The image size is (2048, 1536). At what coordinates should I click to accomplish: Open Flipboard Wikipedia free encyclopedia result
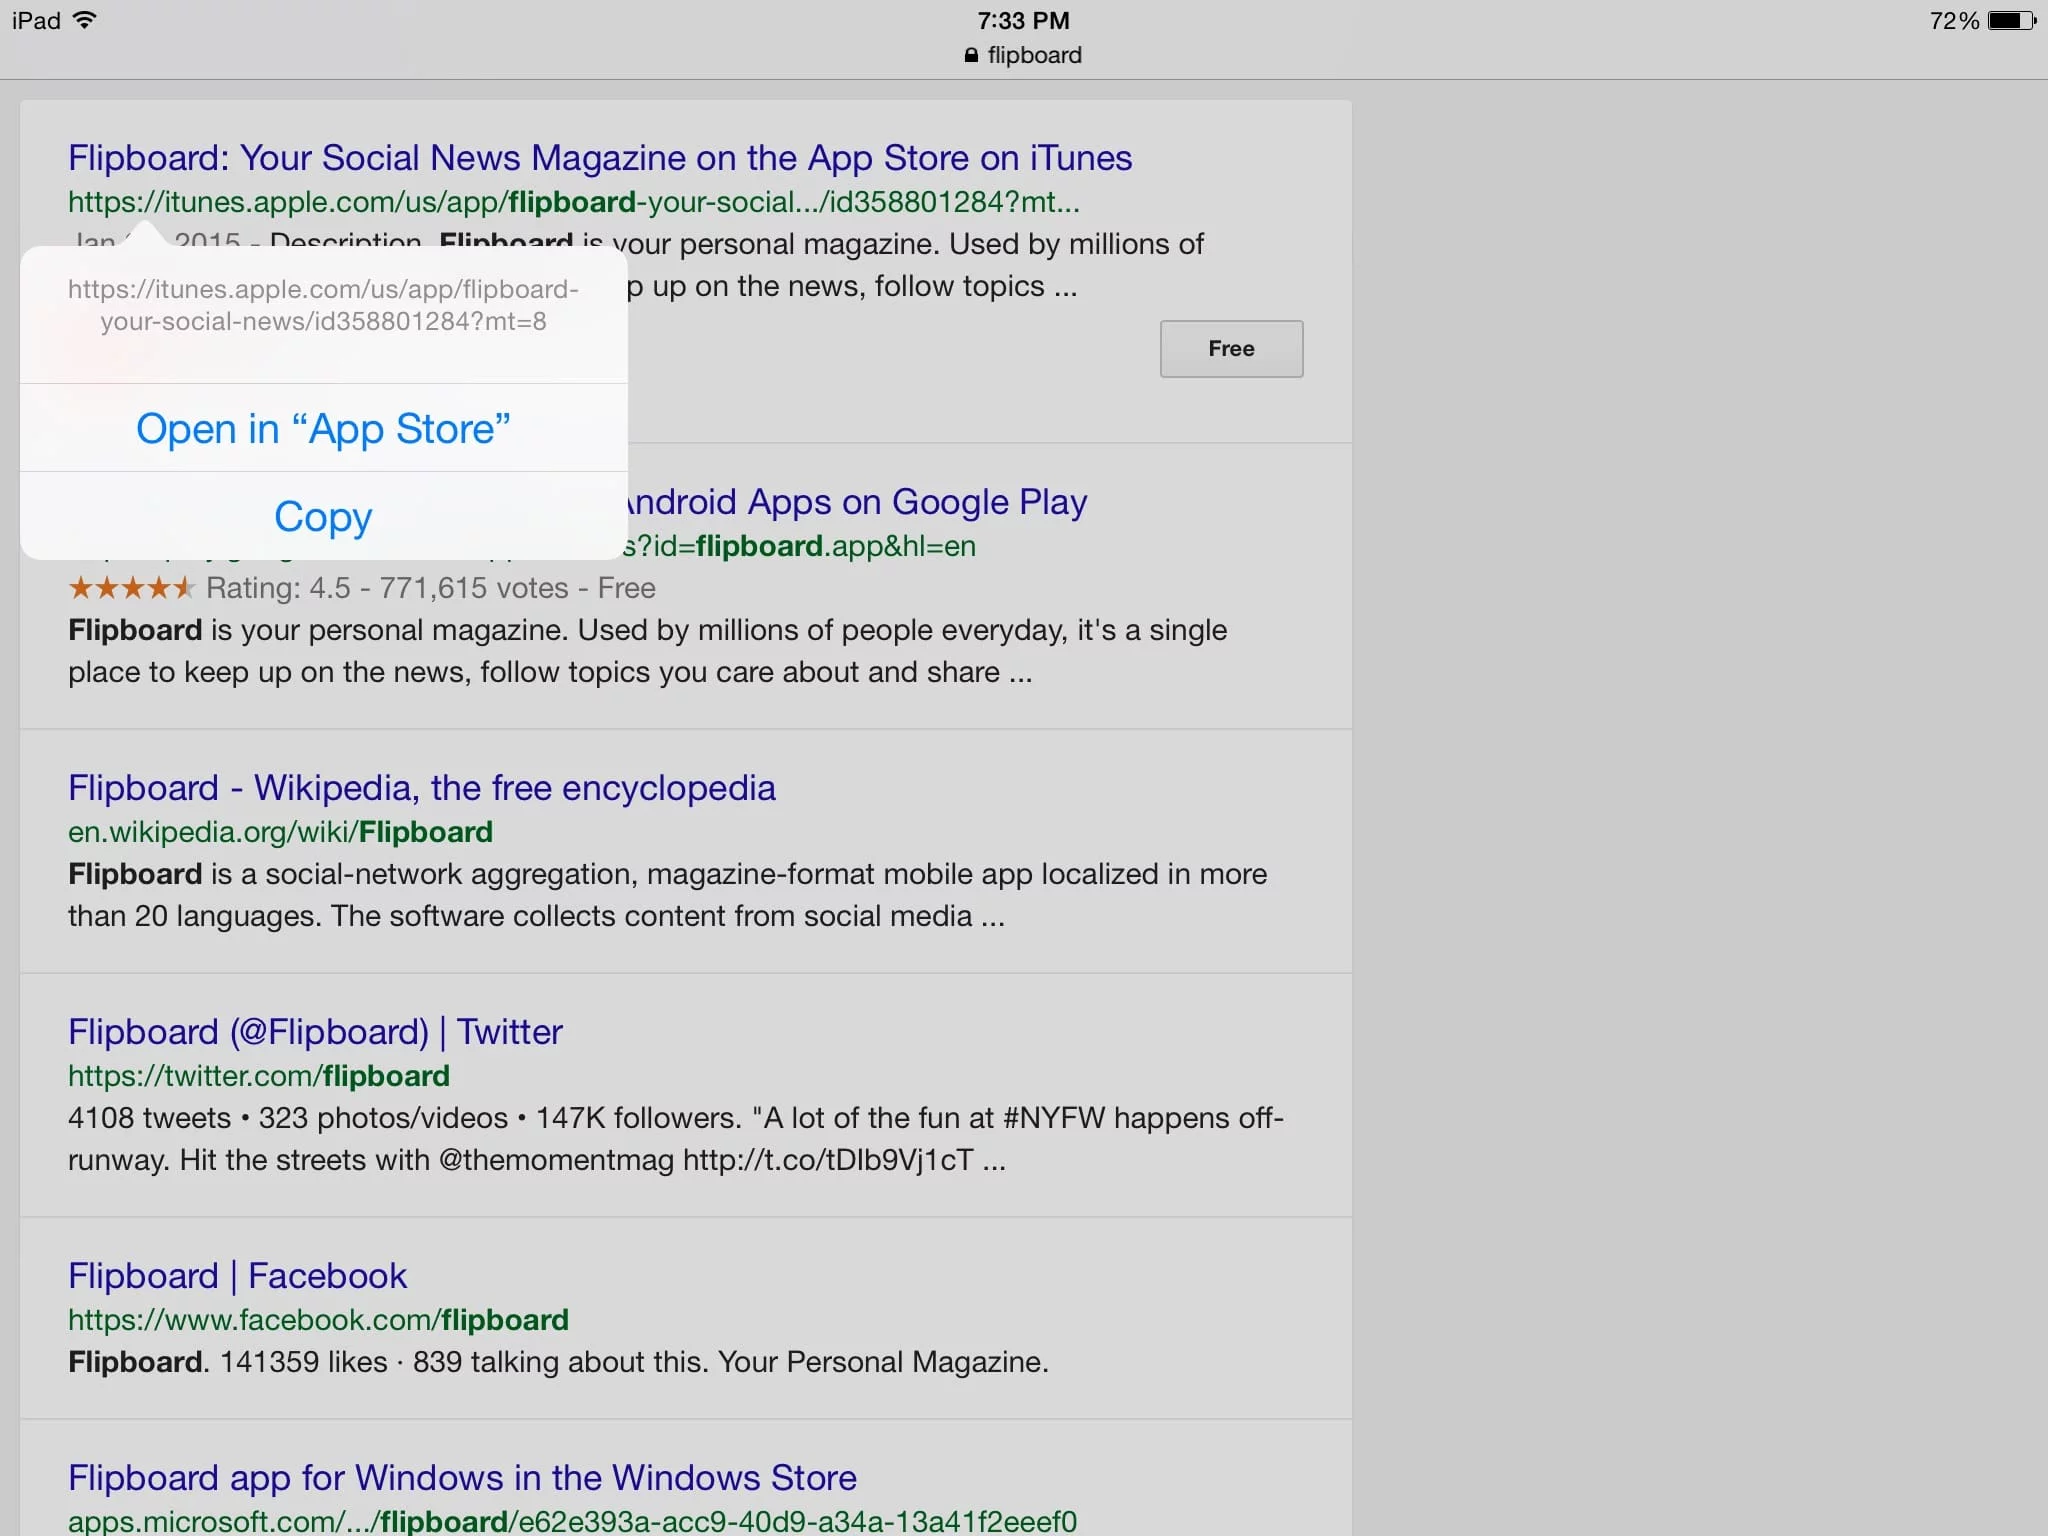tap(422, 788)
